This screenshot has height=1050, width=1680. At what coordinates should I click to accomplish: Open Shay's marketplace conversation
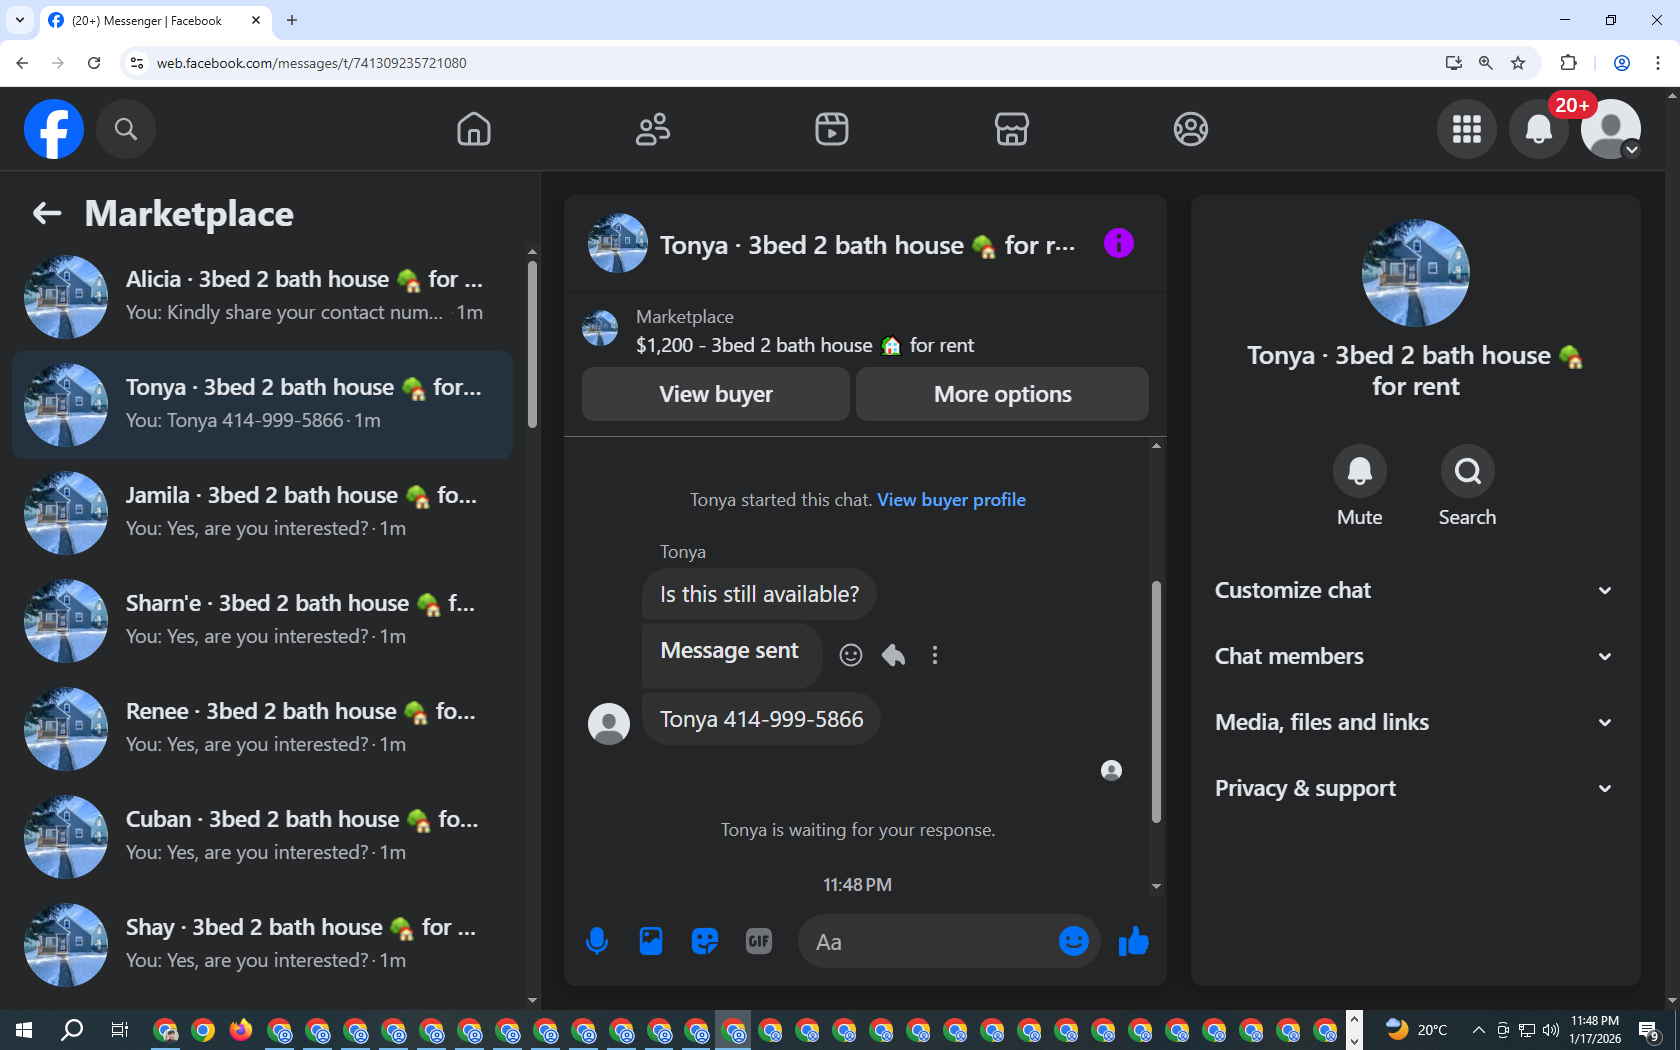point(263,945)
